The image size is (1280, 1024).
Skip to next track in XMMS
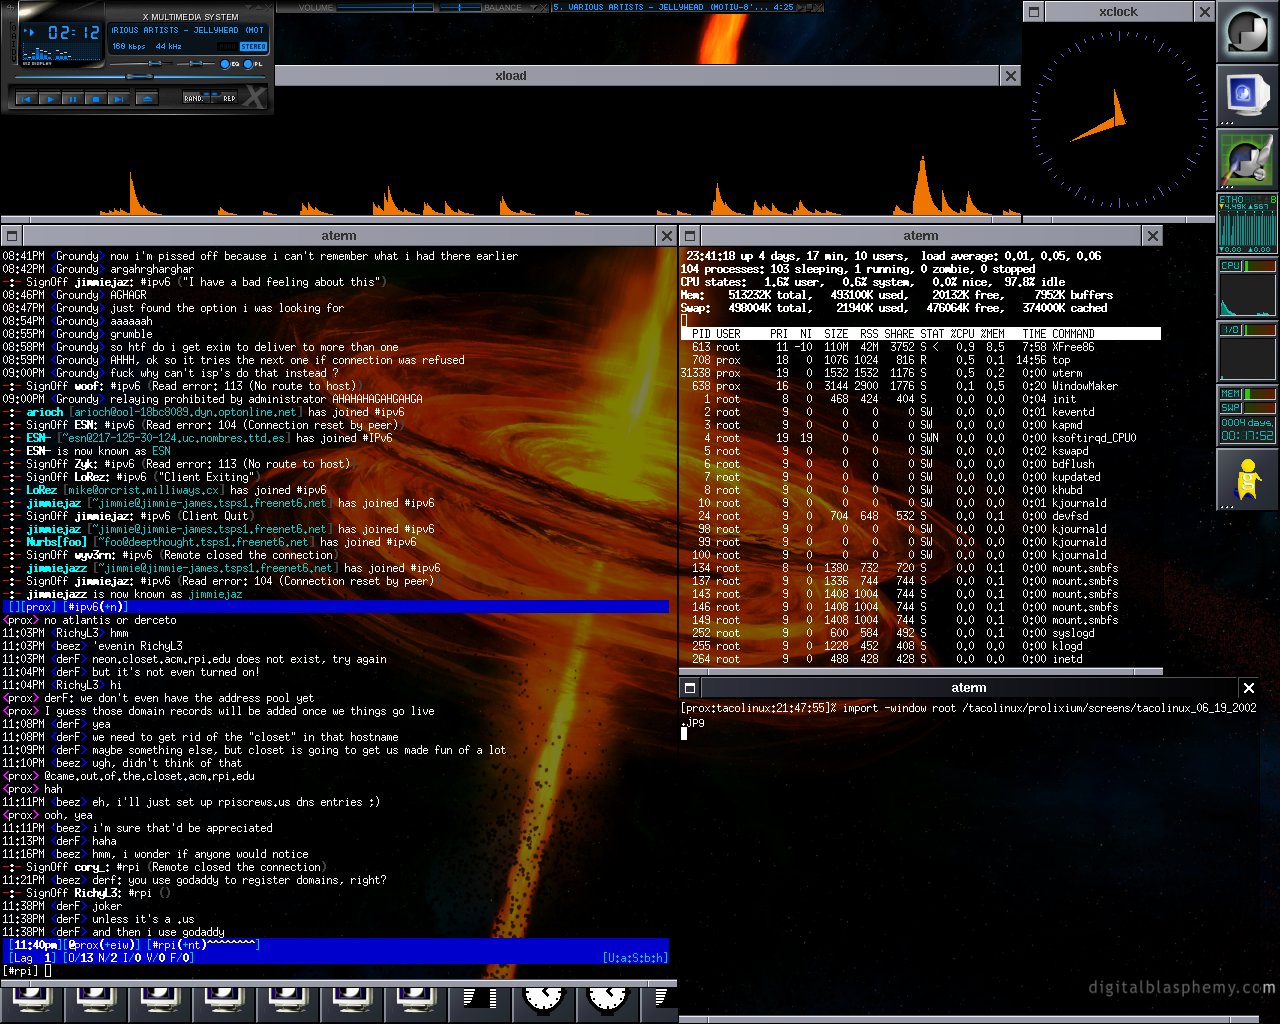(x=118, y=99)
